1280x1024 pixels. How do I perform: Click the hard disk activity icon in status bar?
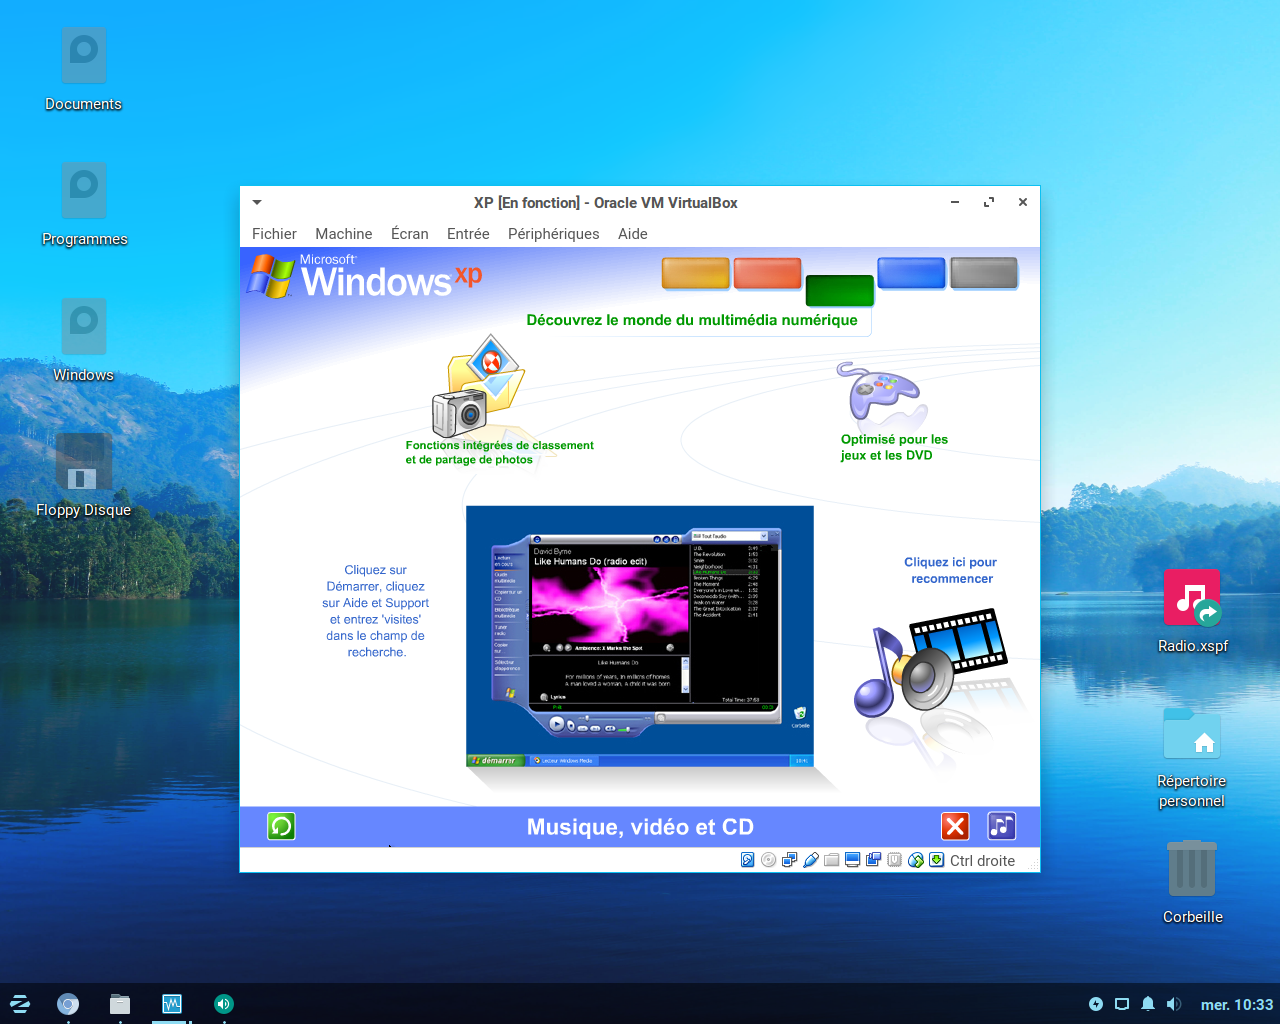[747, 860]
